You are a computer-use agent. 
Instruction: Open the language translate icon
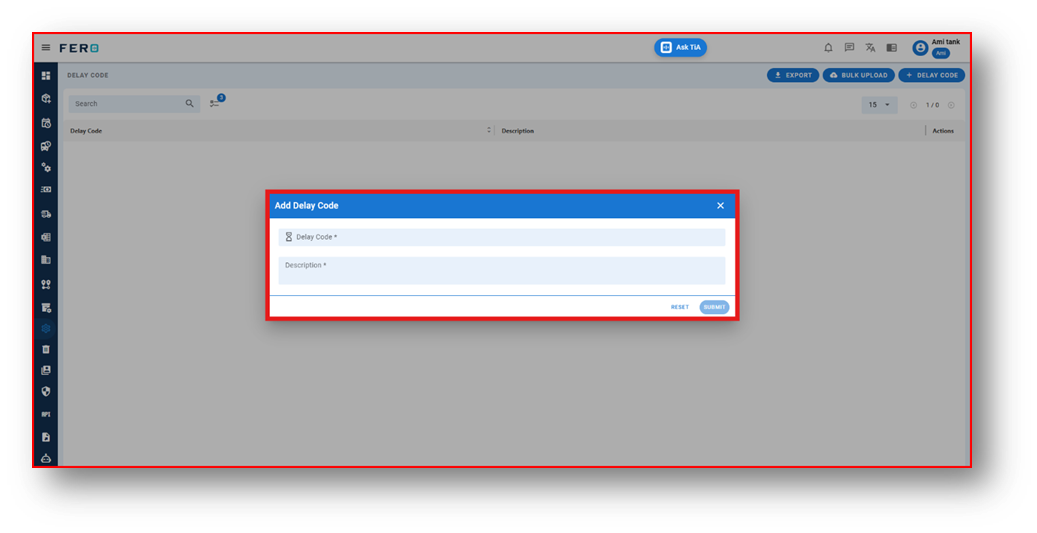[870, 48]
